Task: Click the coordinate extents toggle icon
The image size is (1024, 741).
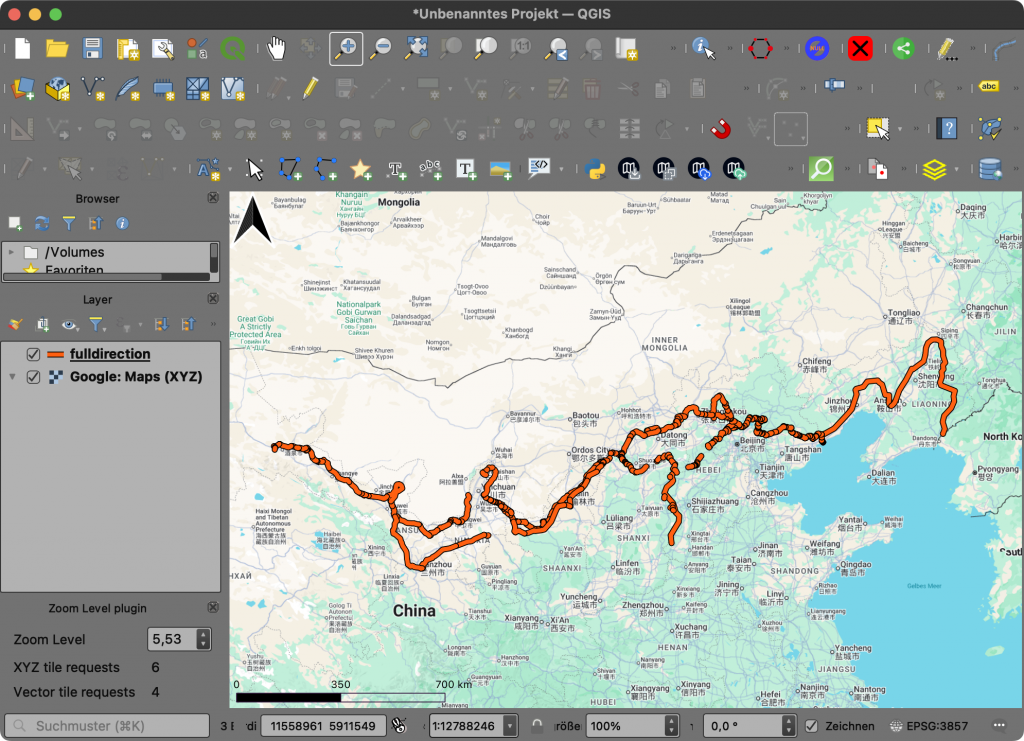Action: [398, 726]
